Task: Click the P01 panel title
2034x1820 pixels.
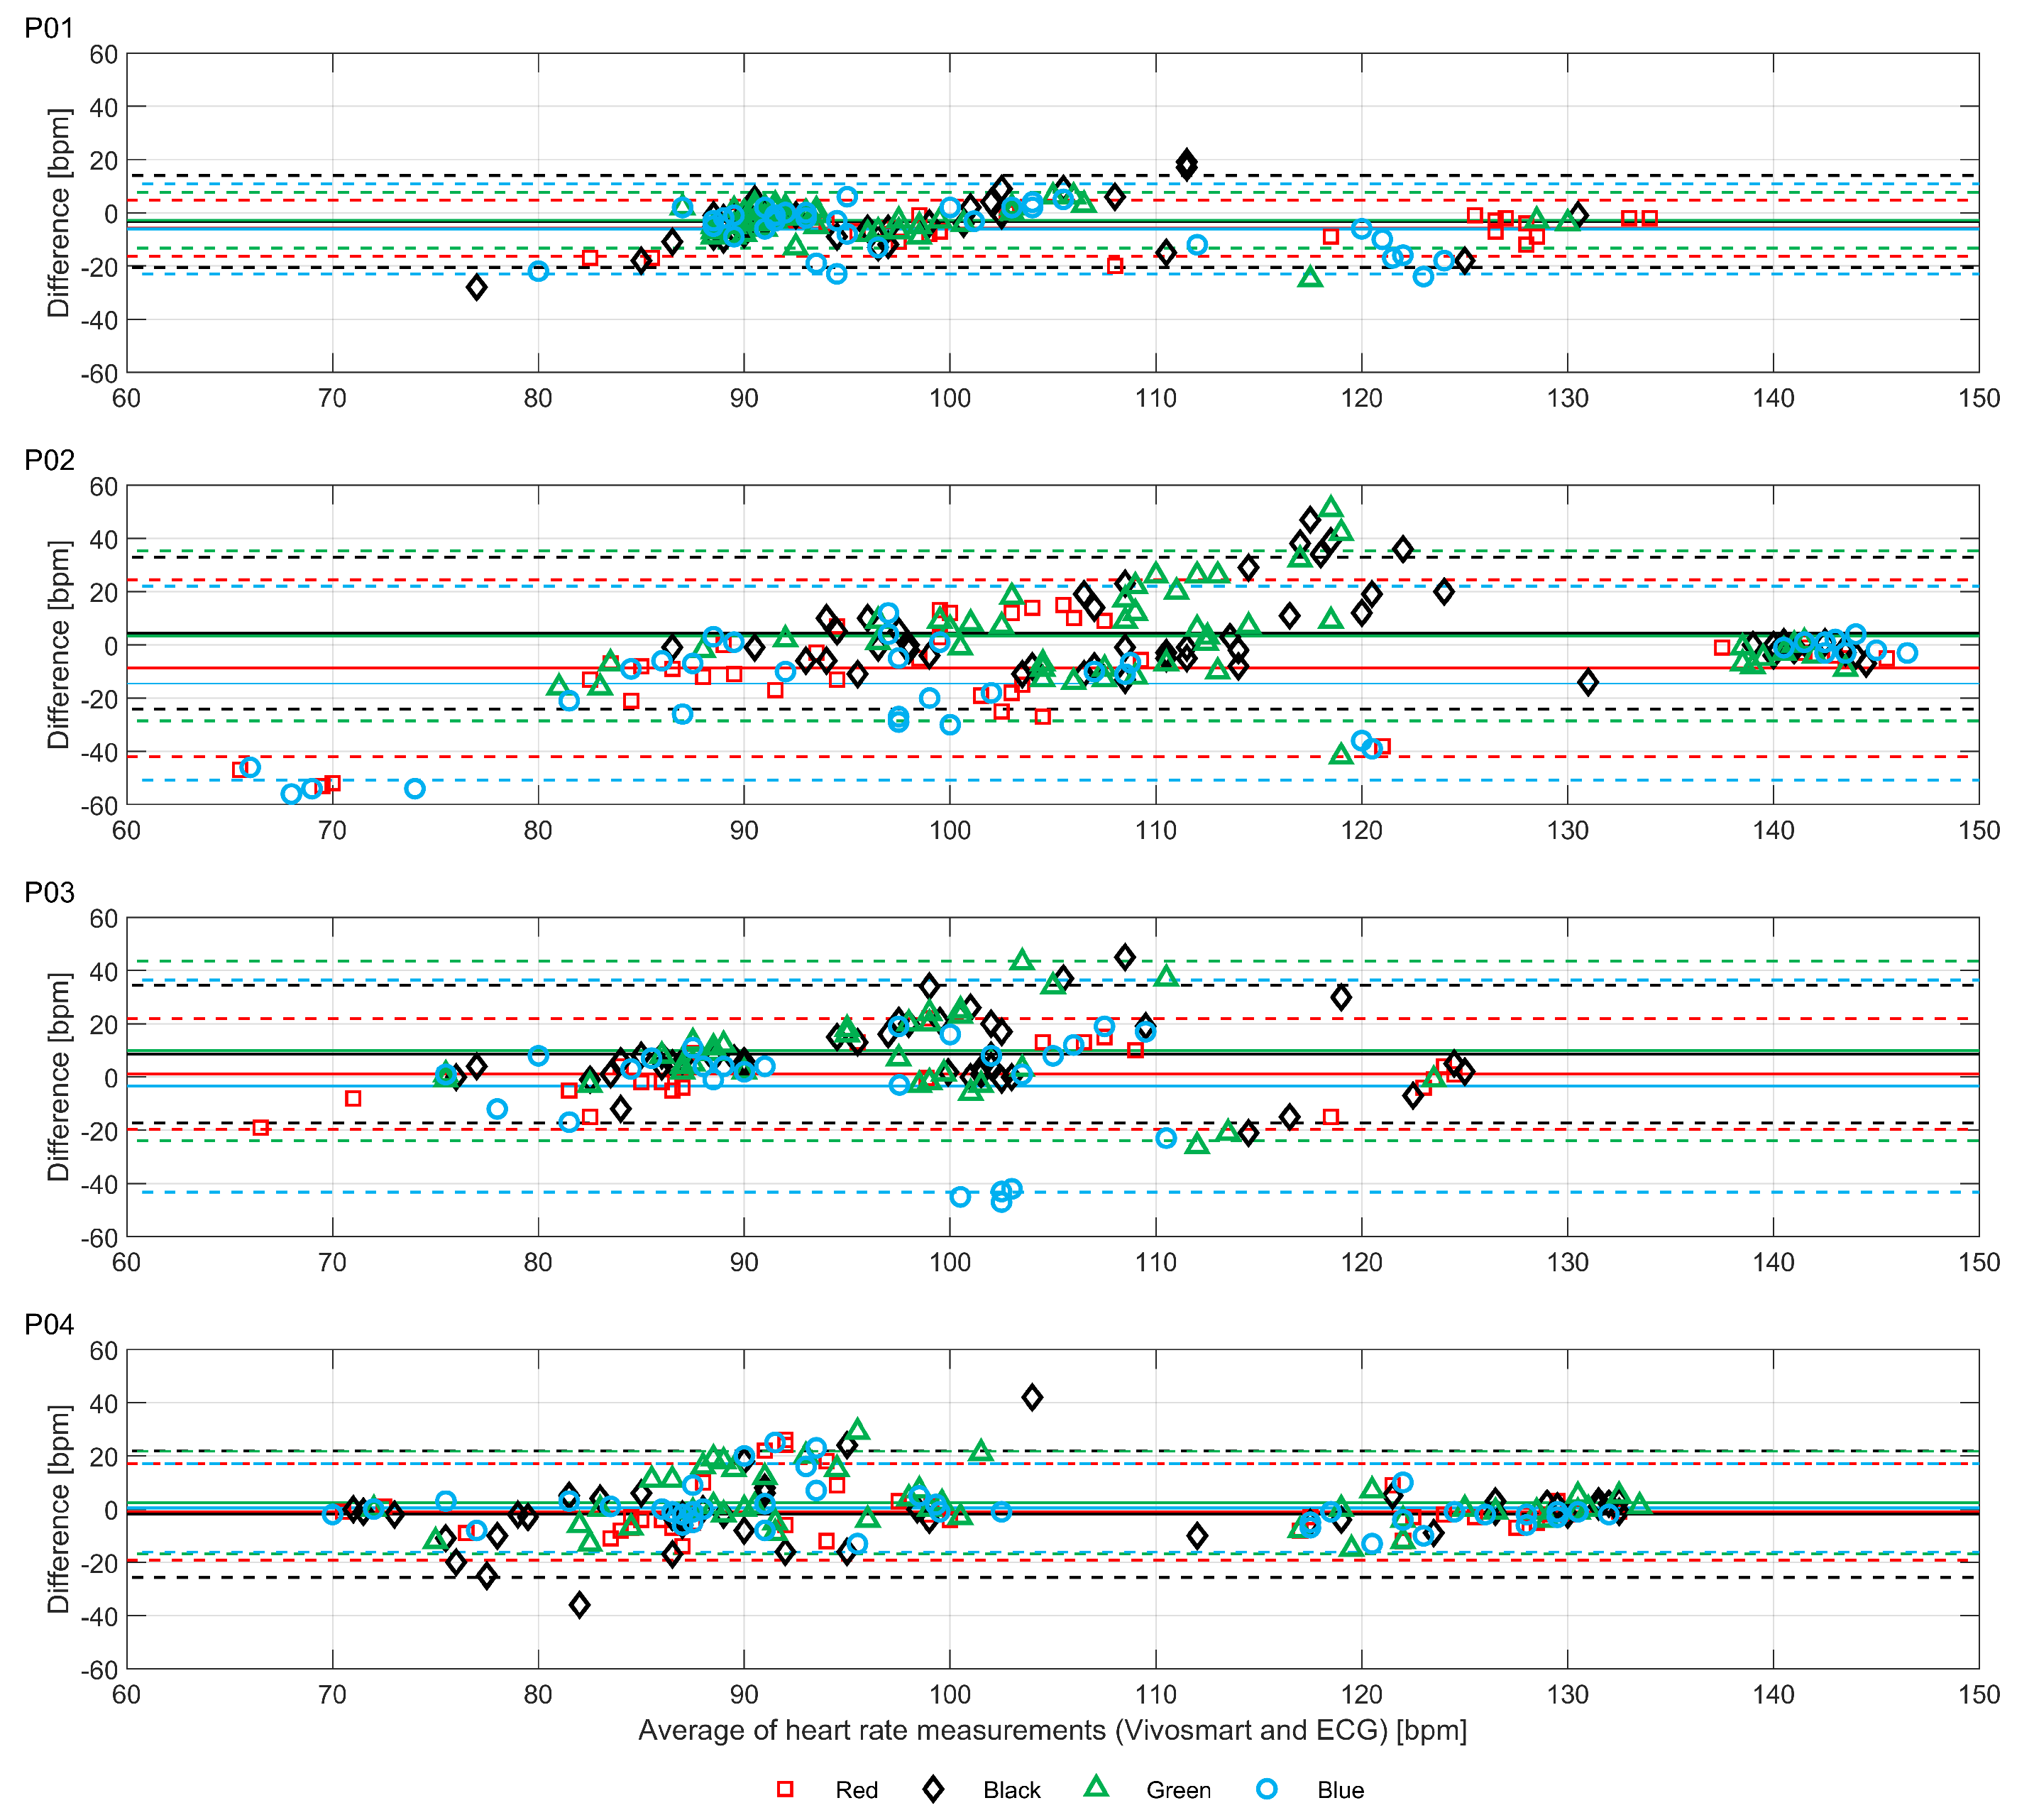Action: (x=49, y=28)
